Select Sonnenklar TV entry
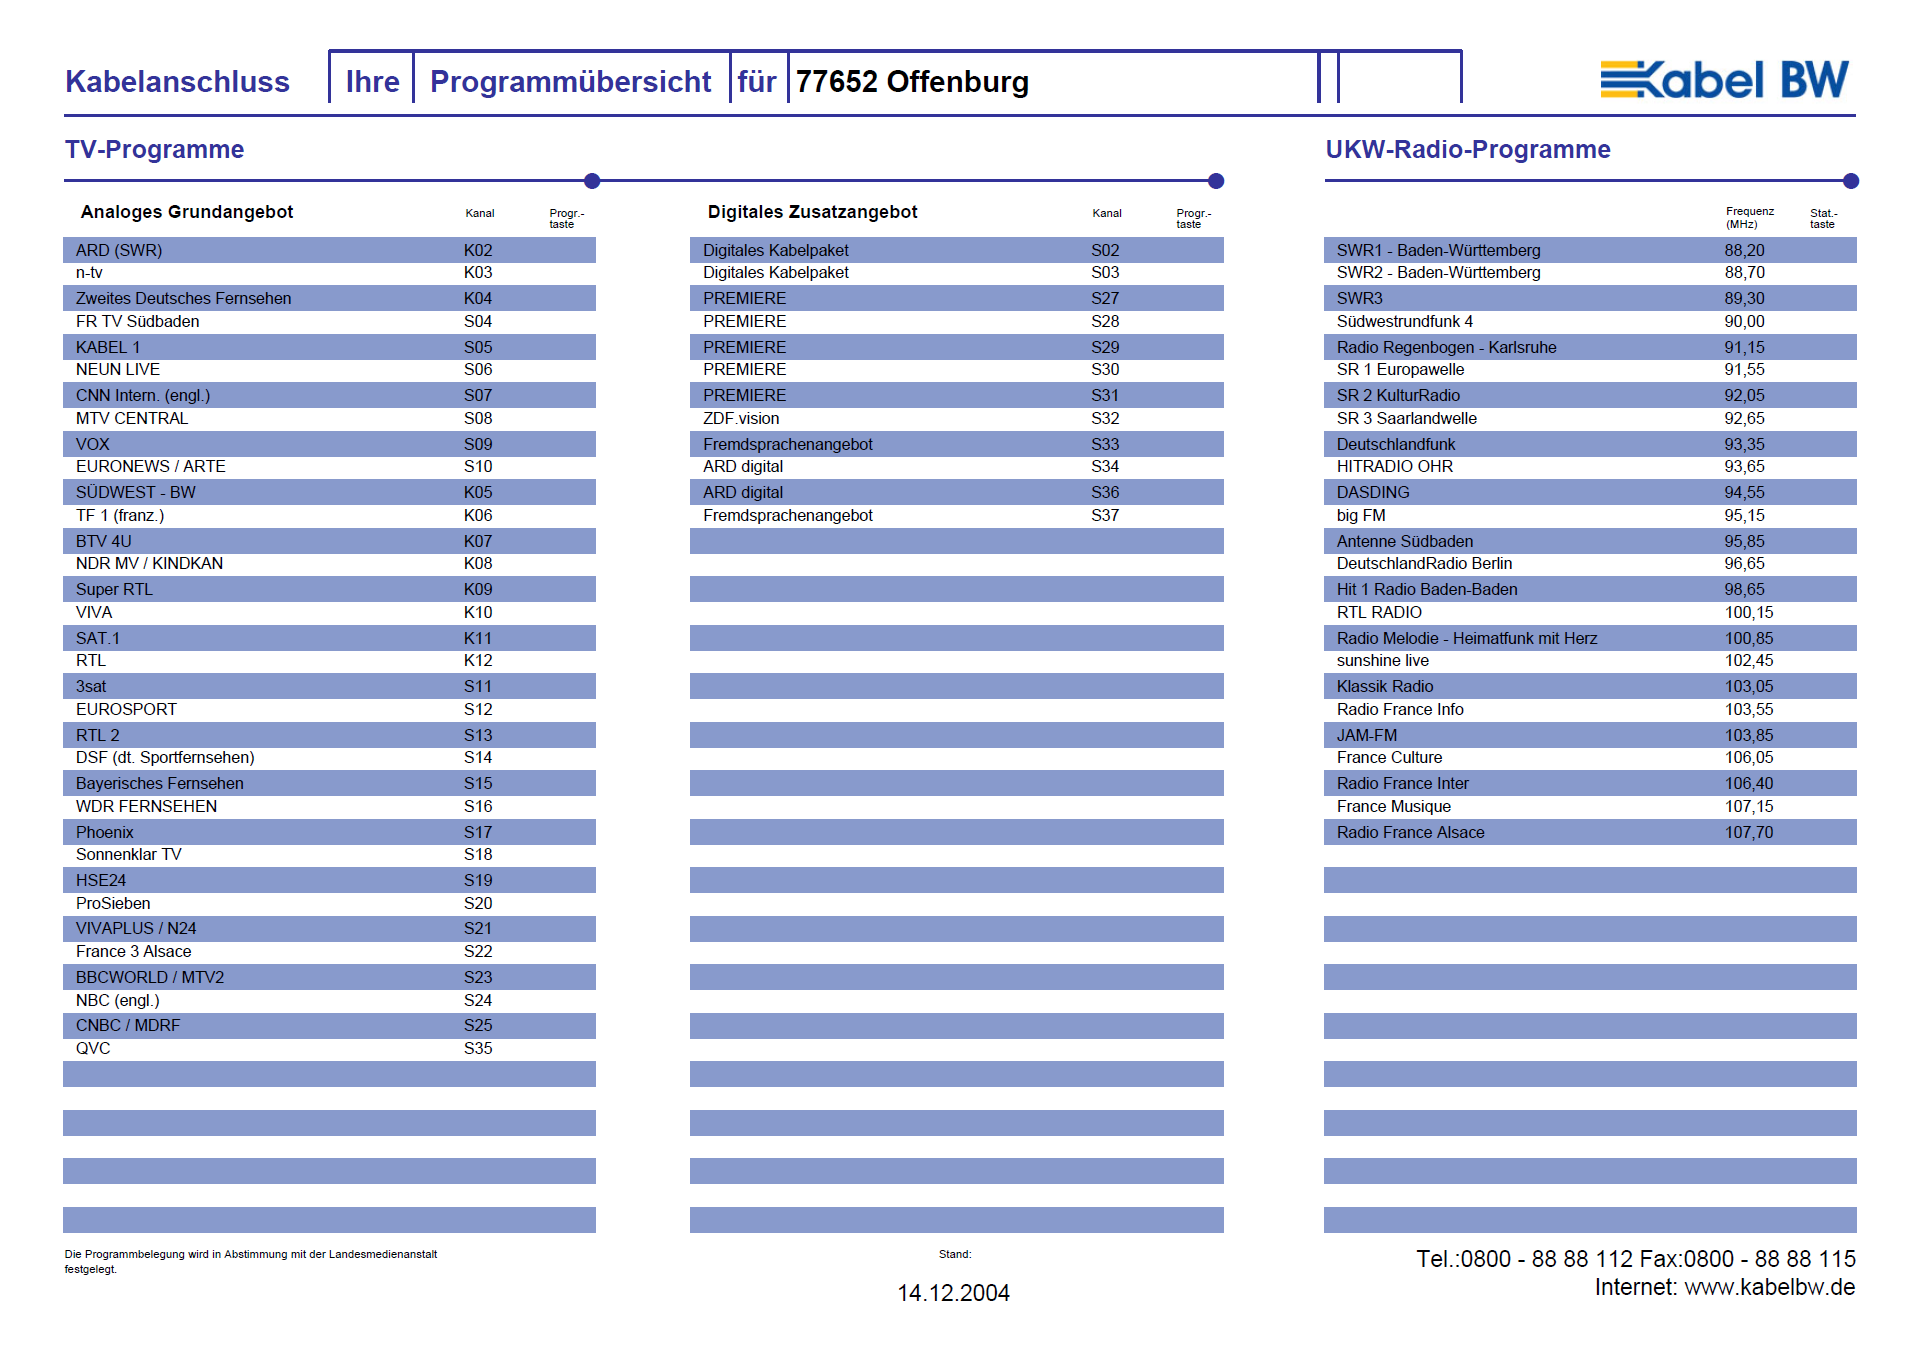This screenshot has height=1357, width=1918. (x=329, y=855)
